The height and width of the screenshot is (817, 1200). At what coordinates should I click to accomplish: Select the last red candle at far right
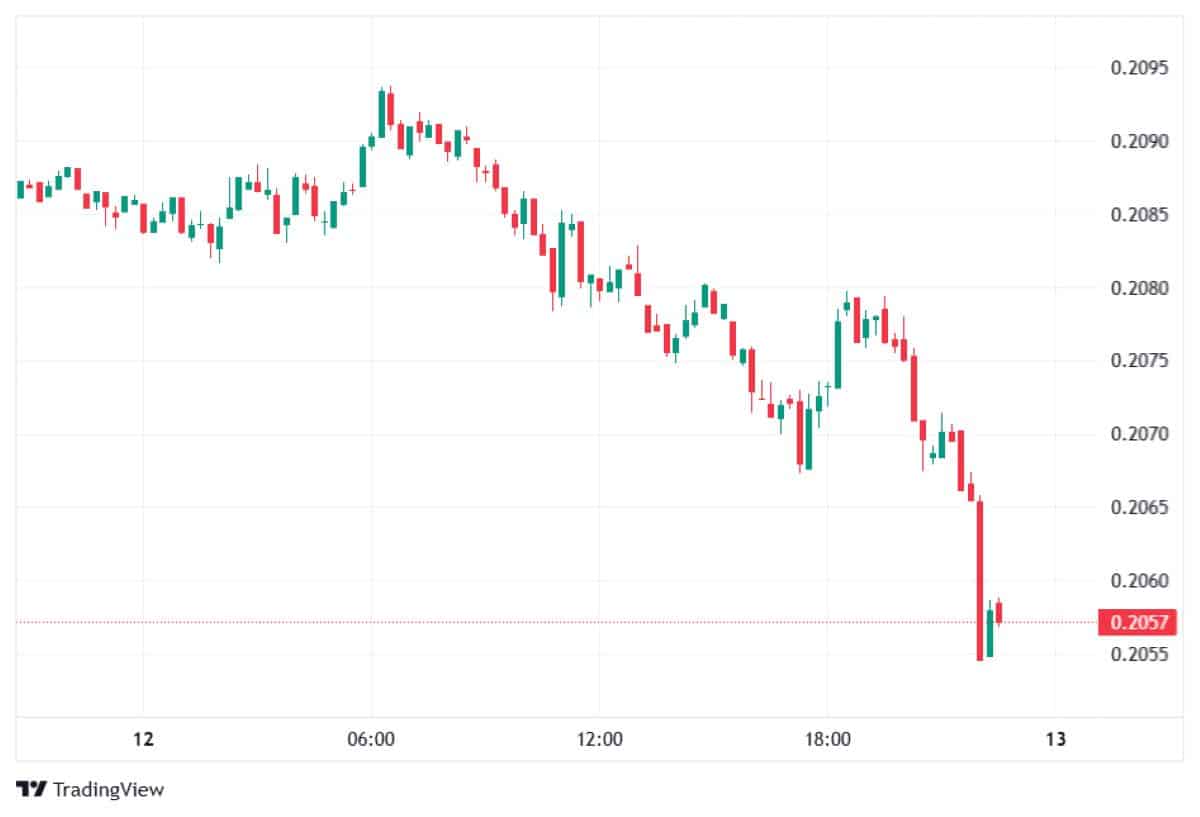(998, 612)
